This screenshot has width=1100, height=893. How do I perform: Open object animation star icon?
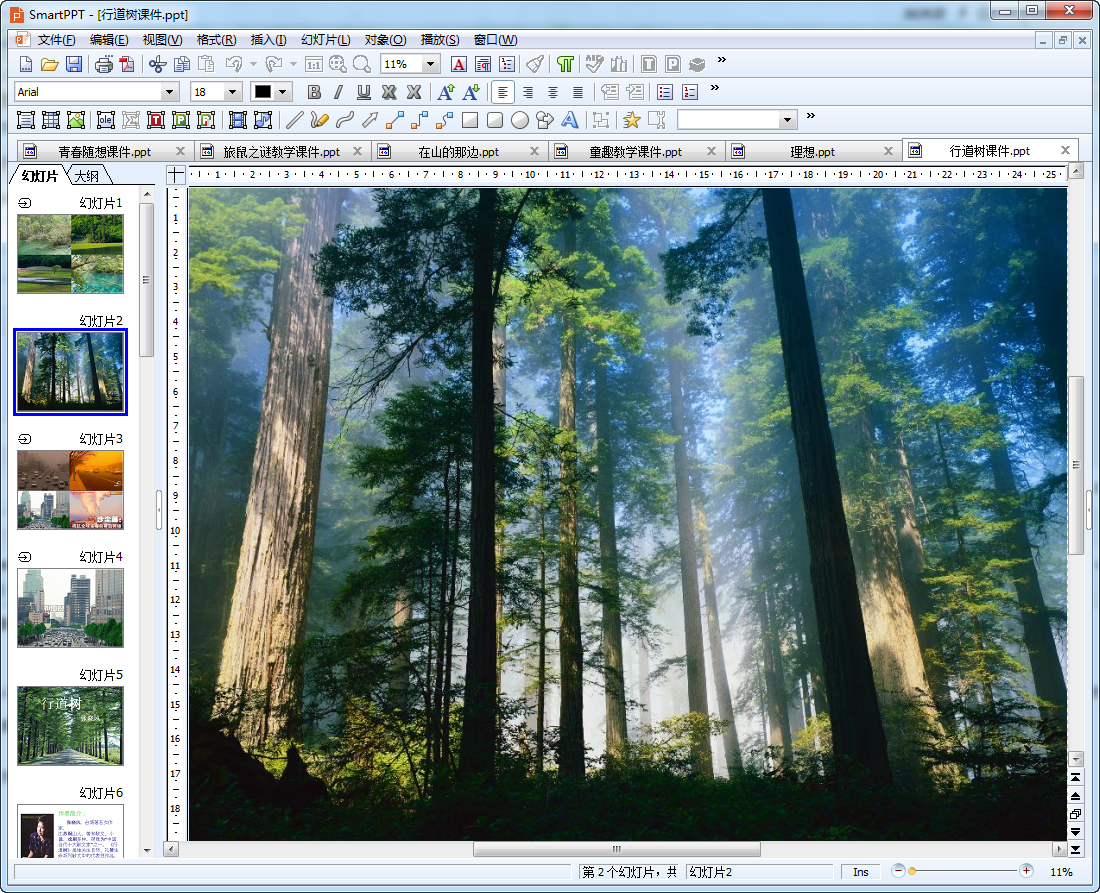[x=631, y=120]
